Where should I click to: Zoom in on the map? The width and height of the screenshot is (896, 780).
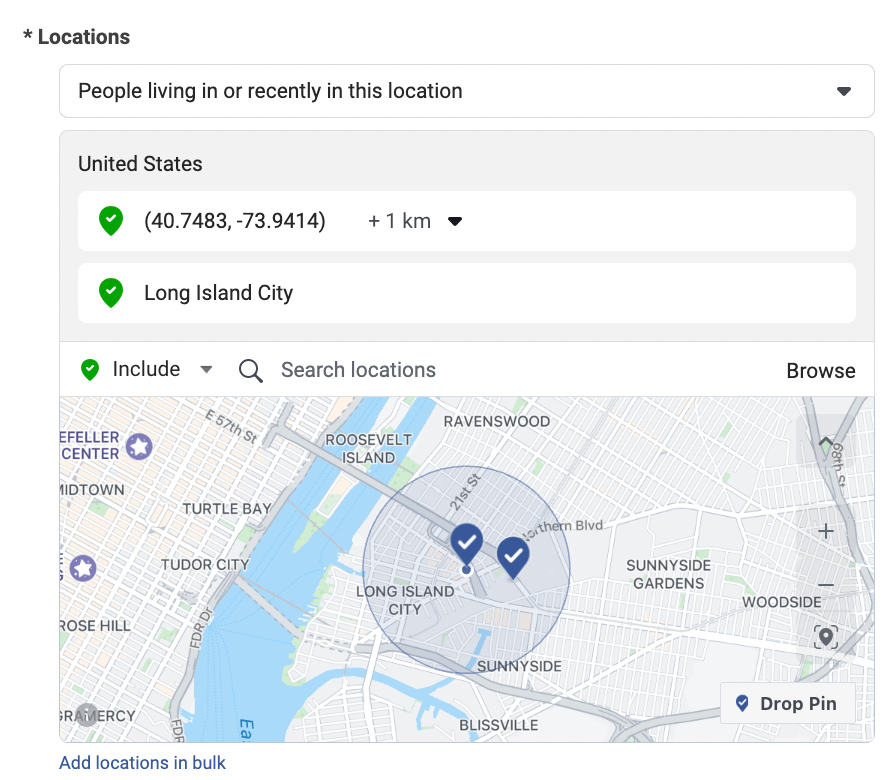825,531
